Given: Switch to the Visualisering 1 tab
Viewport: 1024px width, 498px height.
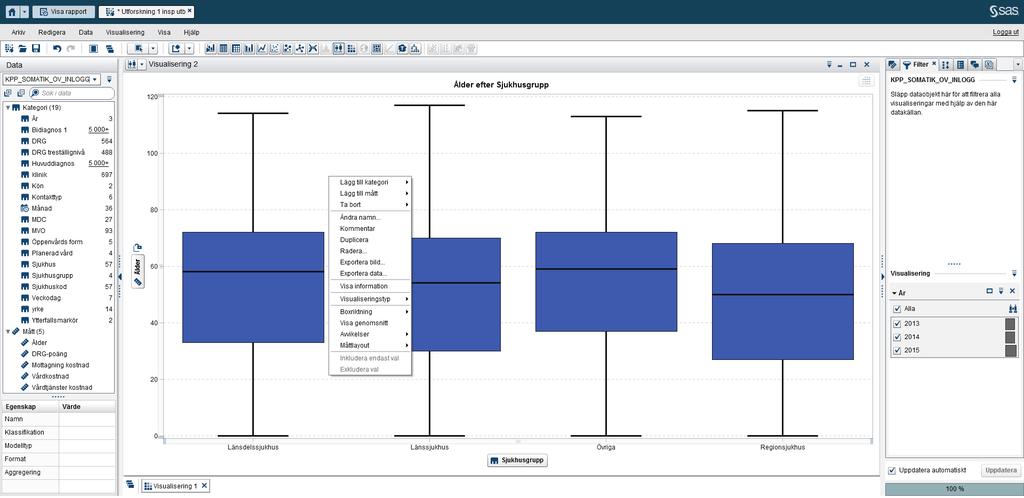Looking at the screenshot, I should click(x=175, y=486).
